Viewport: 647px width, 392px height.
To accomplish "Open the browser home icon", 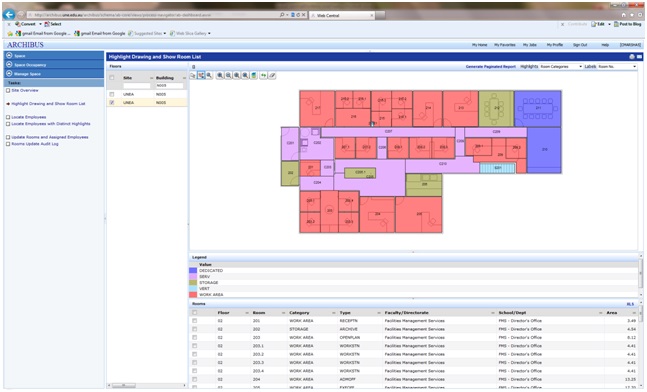I will 623,15.
